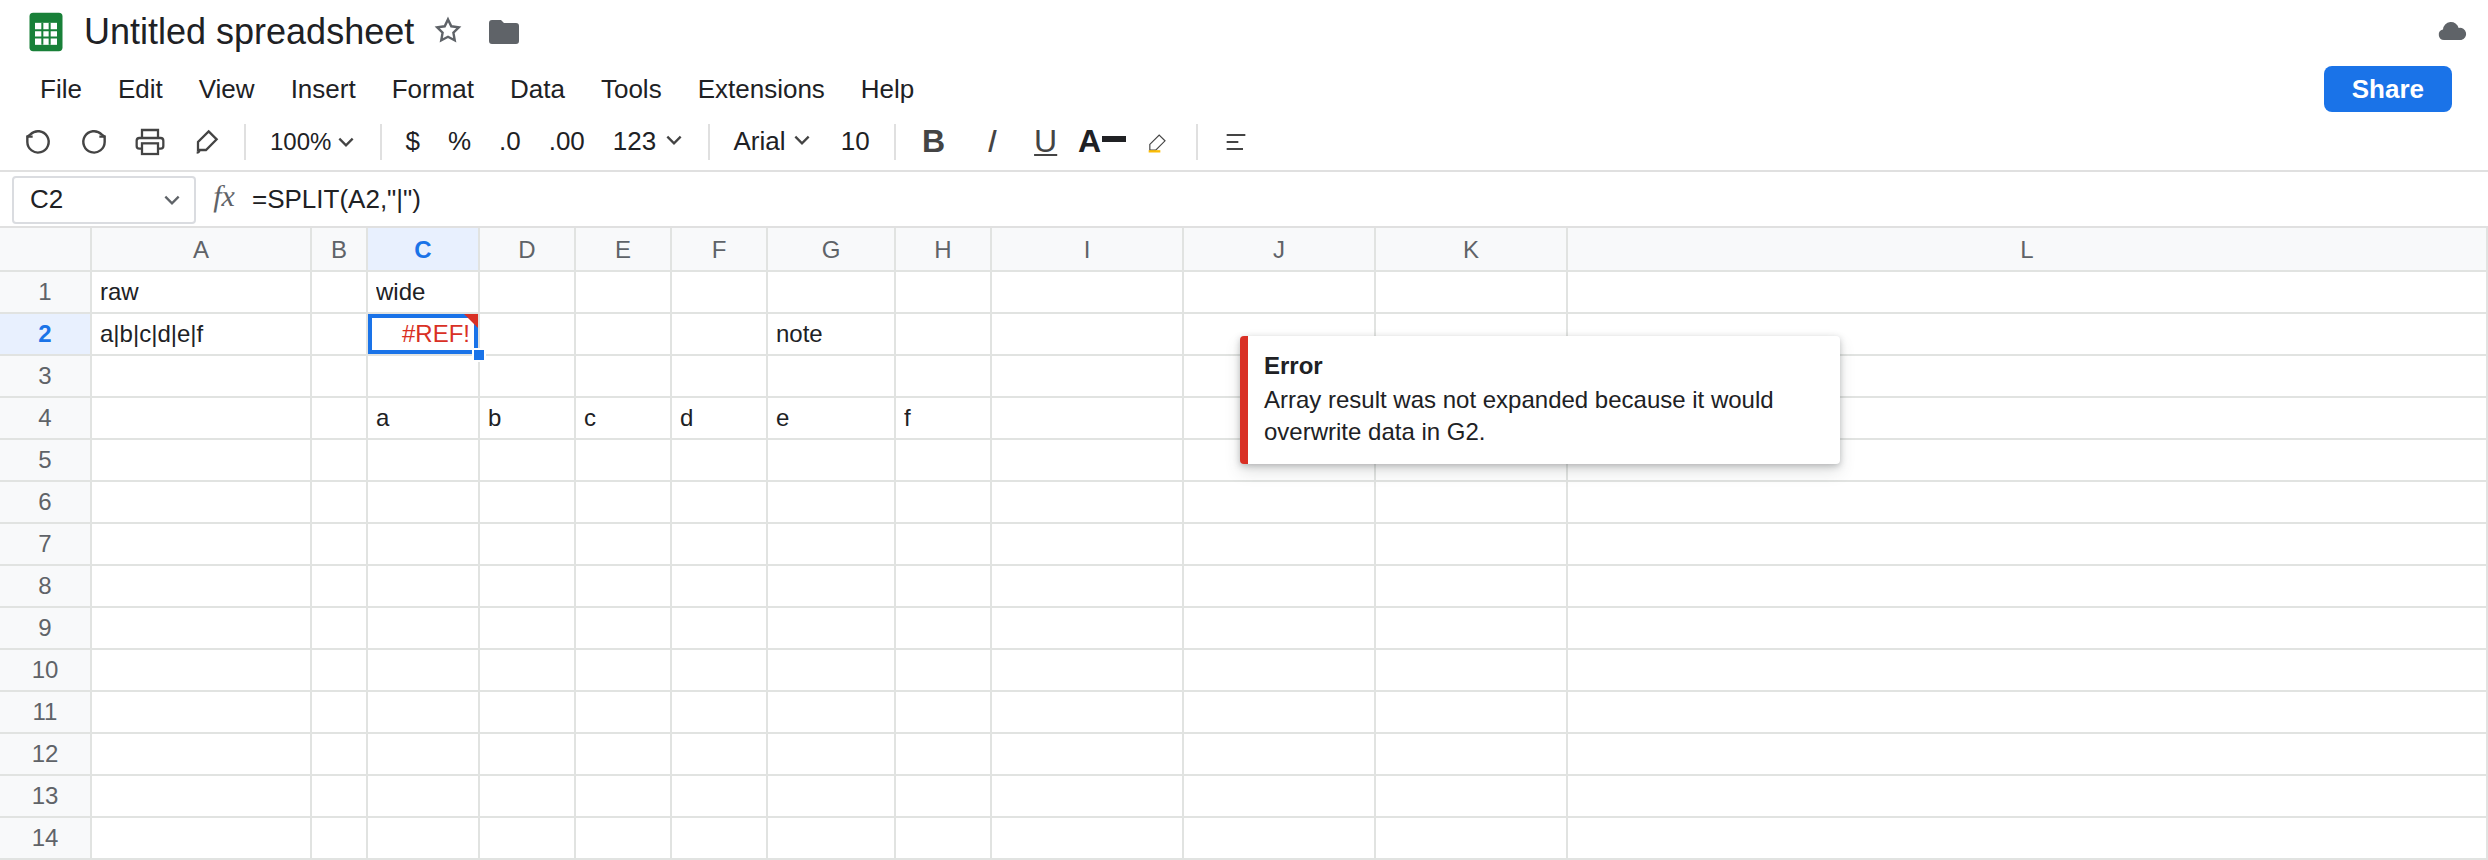Screen dimensions: 2488x860
Task: Click the blue Share button
Action: 2387,89
